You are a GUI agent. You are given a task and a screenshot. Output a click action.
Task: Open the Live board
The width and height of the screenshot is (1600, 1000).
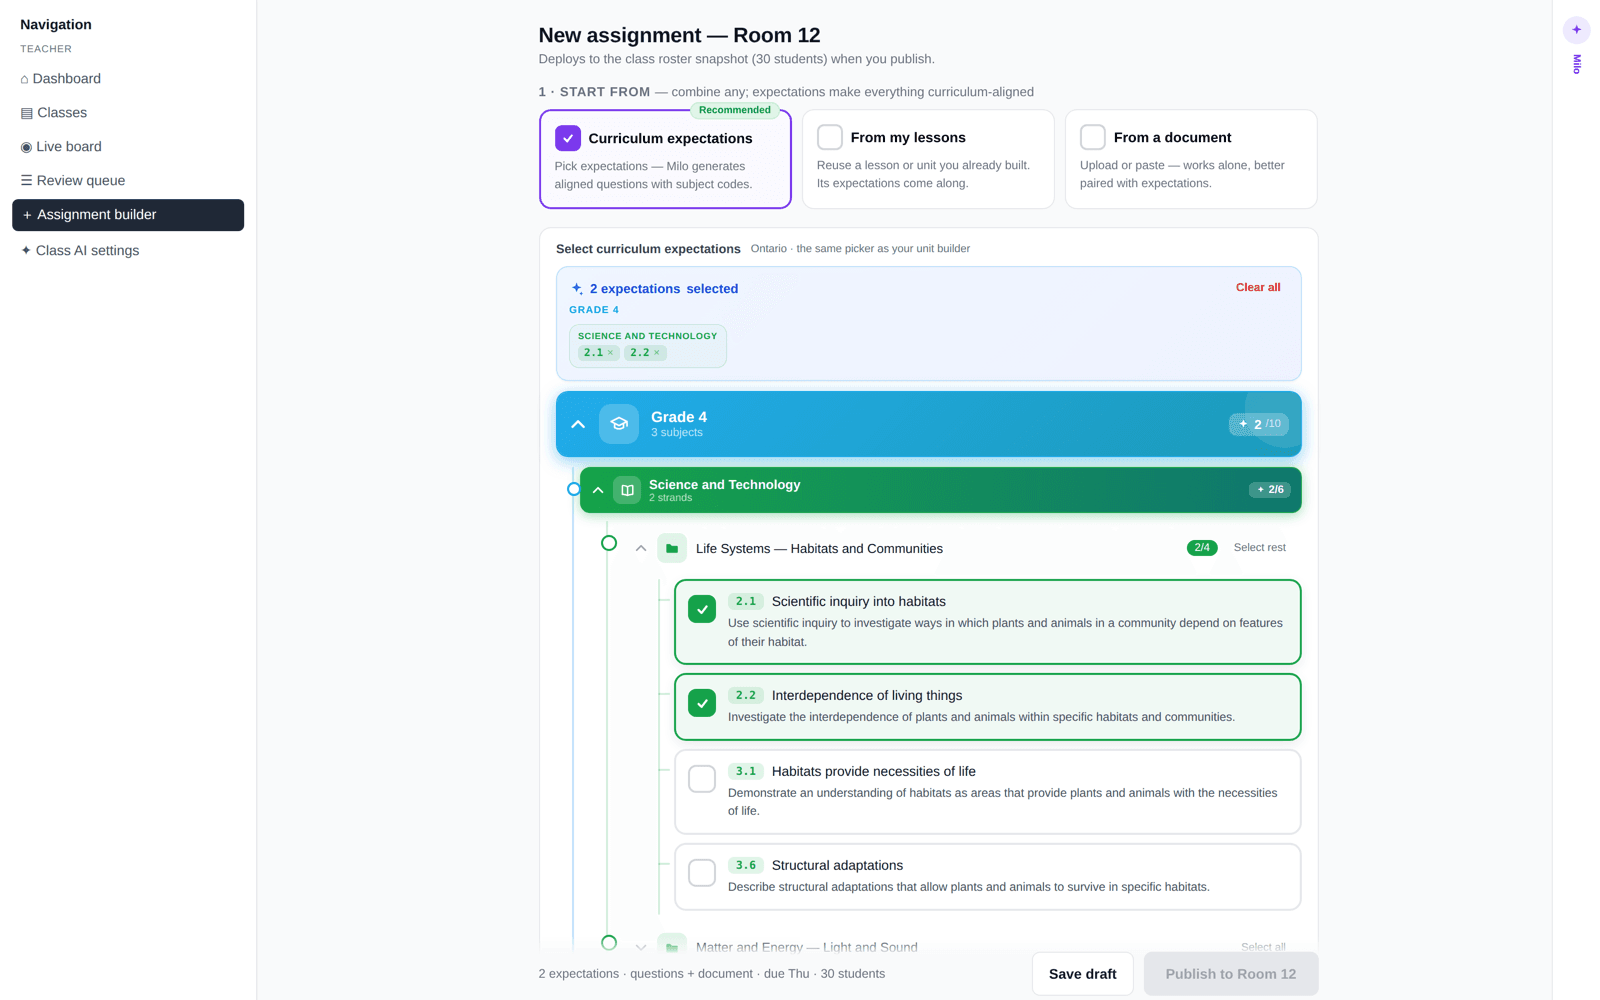pos(128,147)
